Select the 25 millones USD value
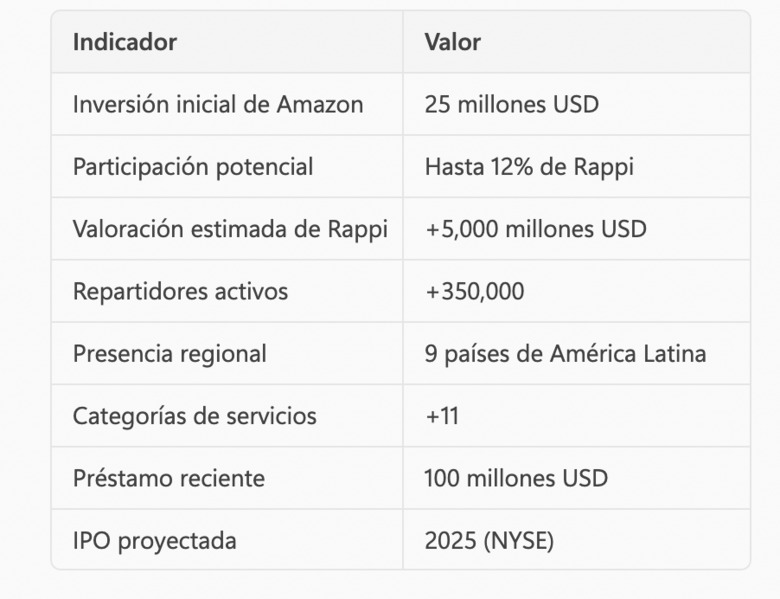This screenshot has height=599, width=780. (x=511, y=104)
